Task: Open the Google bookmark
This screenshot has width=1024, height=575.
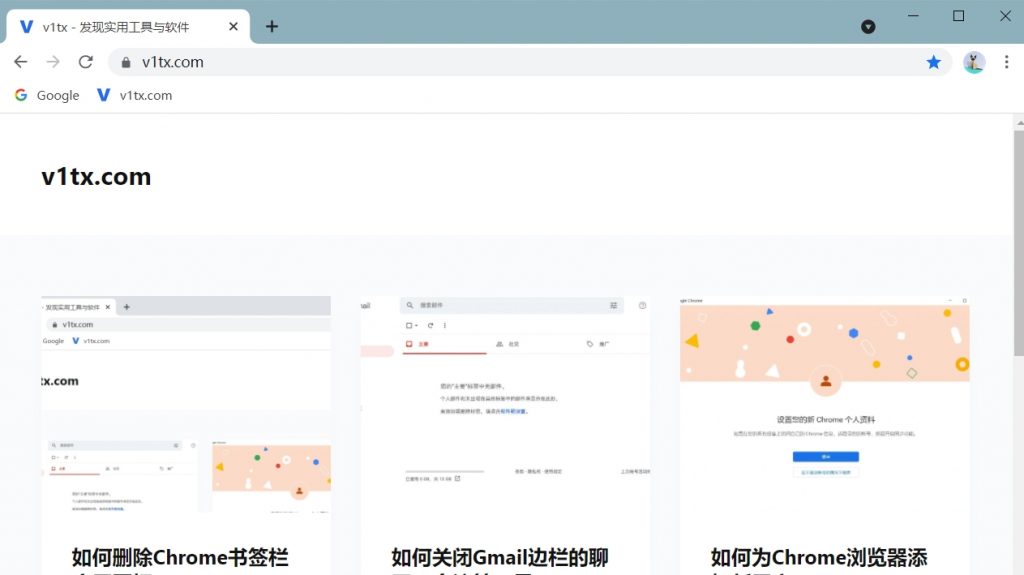Action: pos(47,95)
